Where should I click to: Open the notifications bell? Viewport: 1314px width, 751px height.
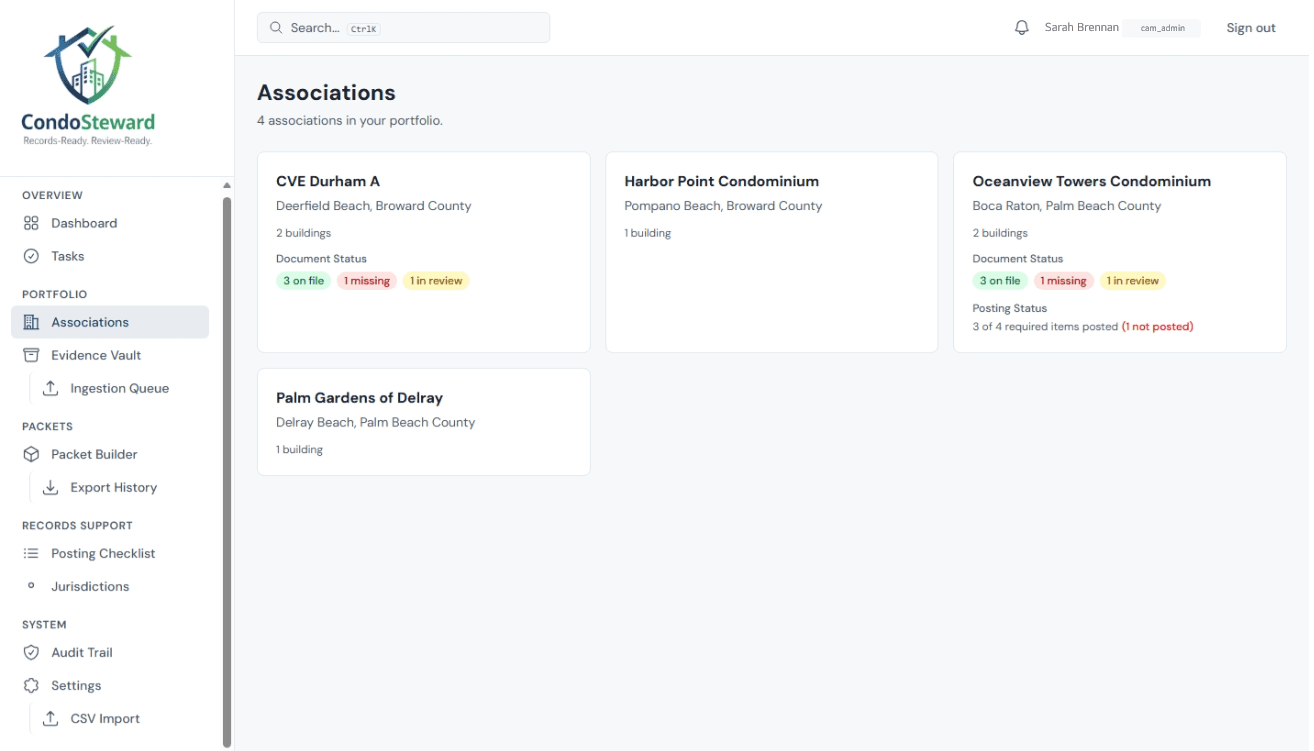coord(1021,27)
